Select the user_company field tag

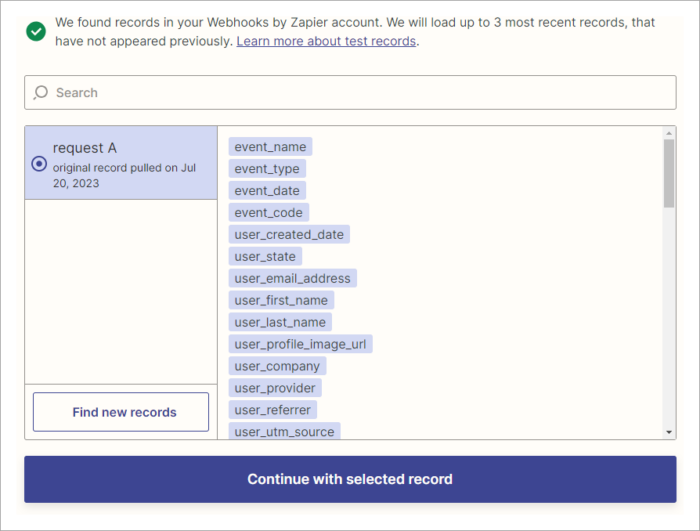coord(277,366)
